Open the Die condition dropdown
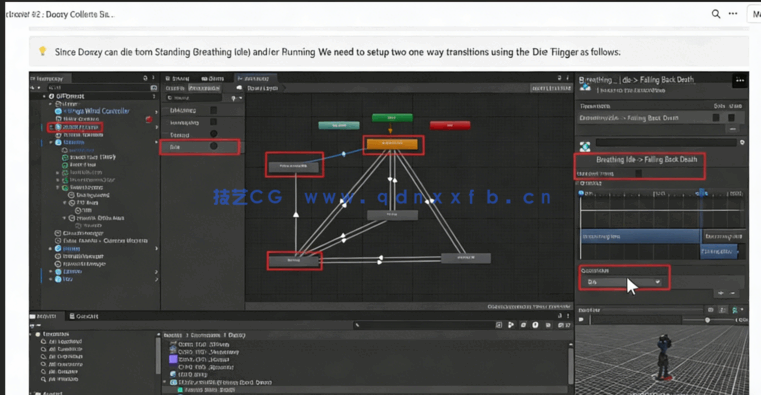The image size is (761, 395). 623,282
